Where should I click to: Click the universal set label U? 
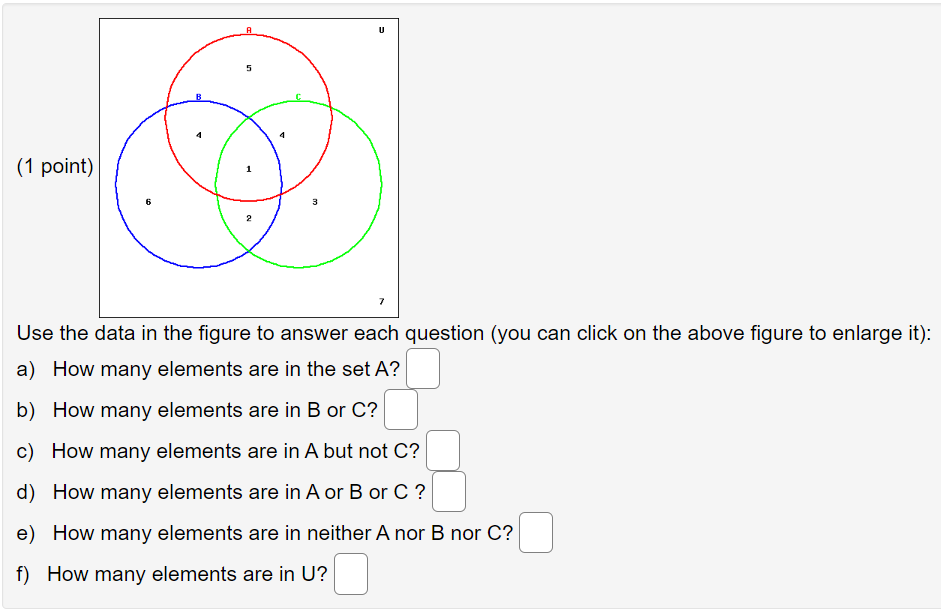tap(381, 31)
